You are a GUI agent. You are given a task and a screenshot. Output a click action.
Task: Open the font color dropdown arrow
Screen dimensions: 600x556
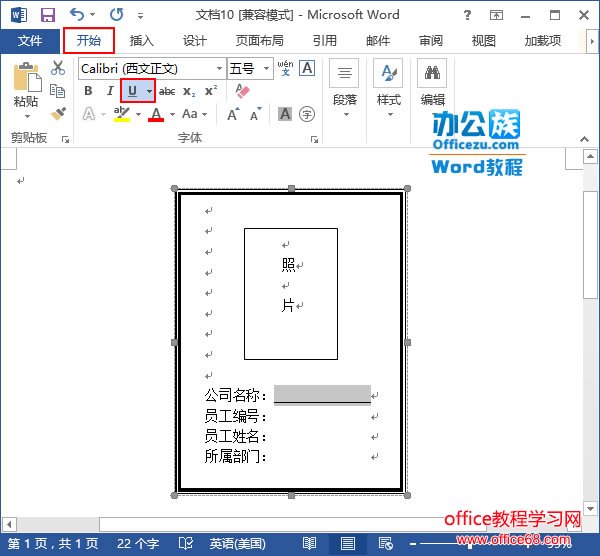[173, 114]
